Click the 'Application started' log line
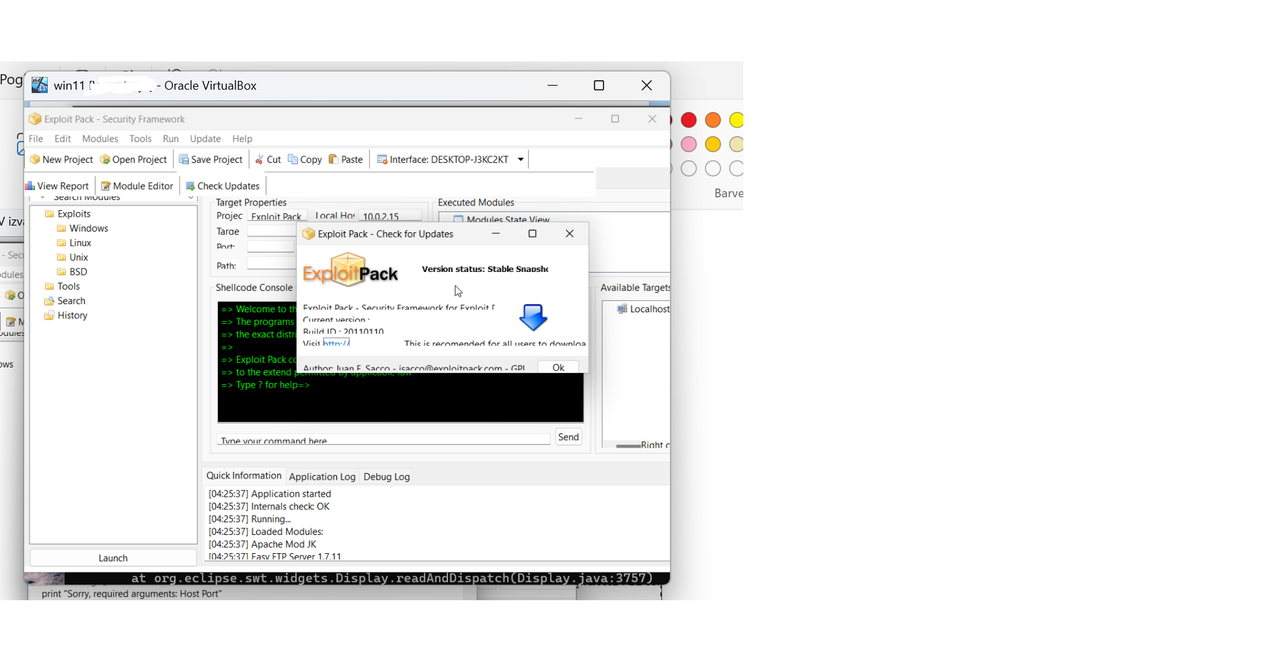 tap(270, 494)
